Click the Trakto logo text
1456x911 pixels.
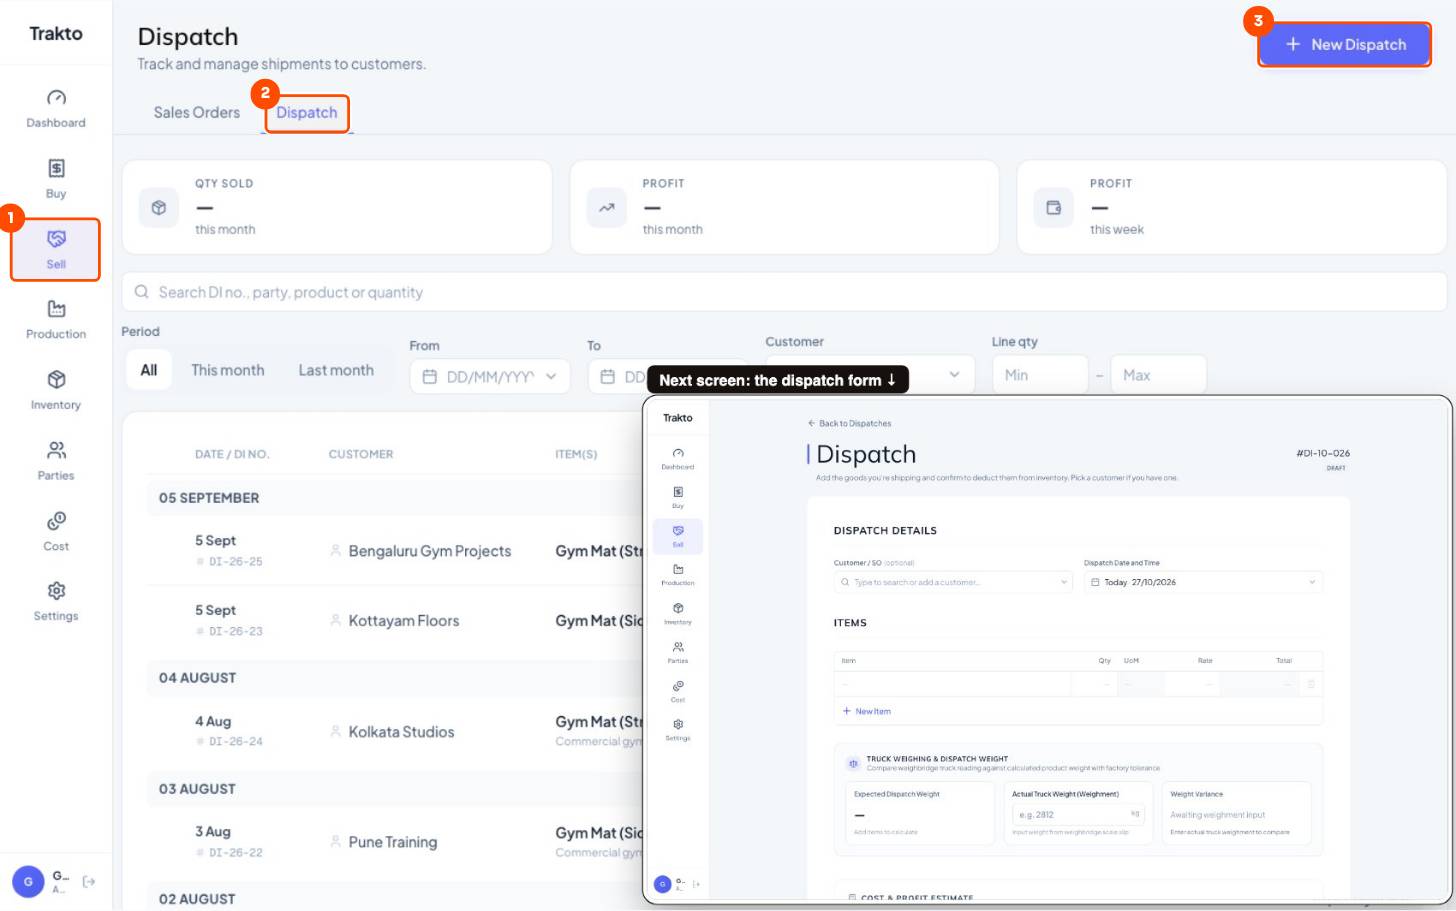pyautogui.click(x=56, y=33)
